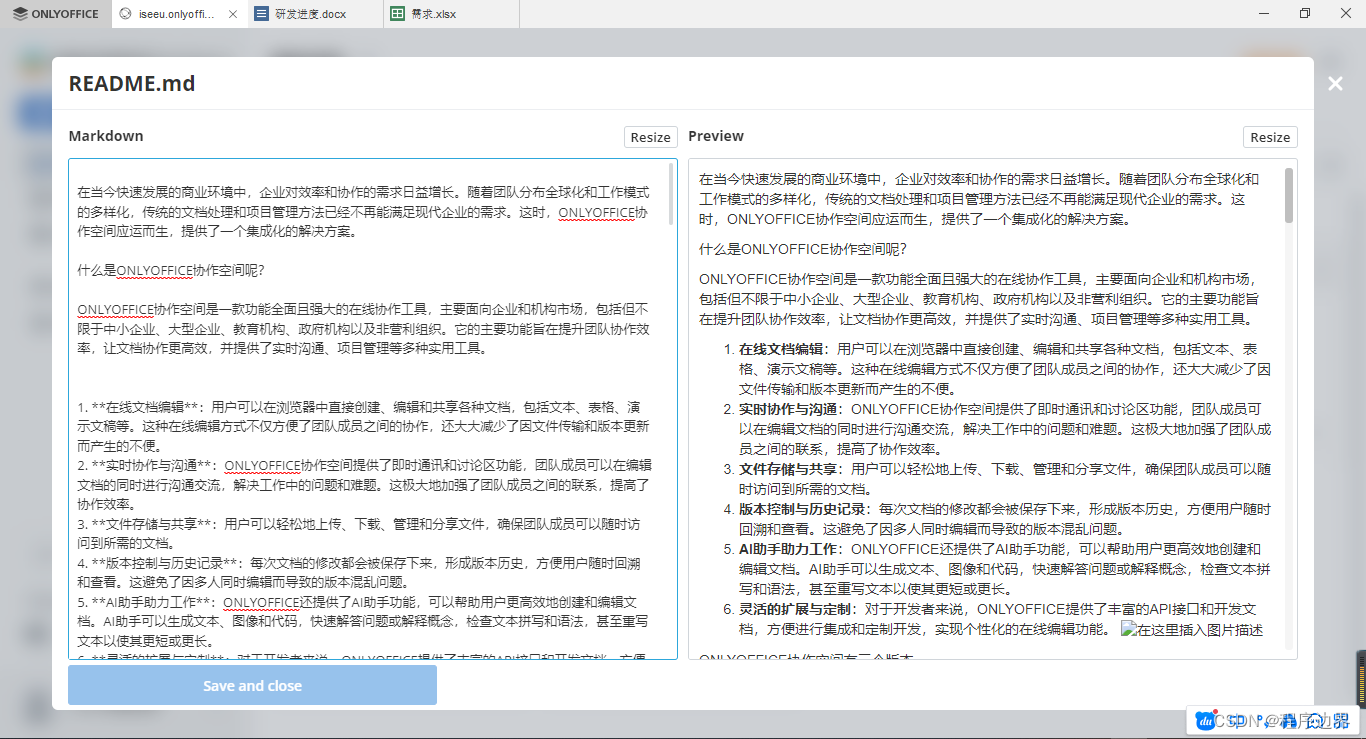
Task: Click preview bold item 版本控制与历史记录
Action: pyautogui.click(x=802, y=509)
